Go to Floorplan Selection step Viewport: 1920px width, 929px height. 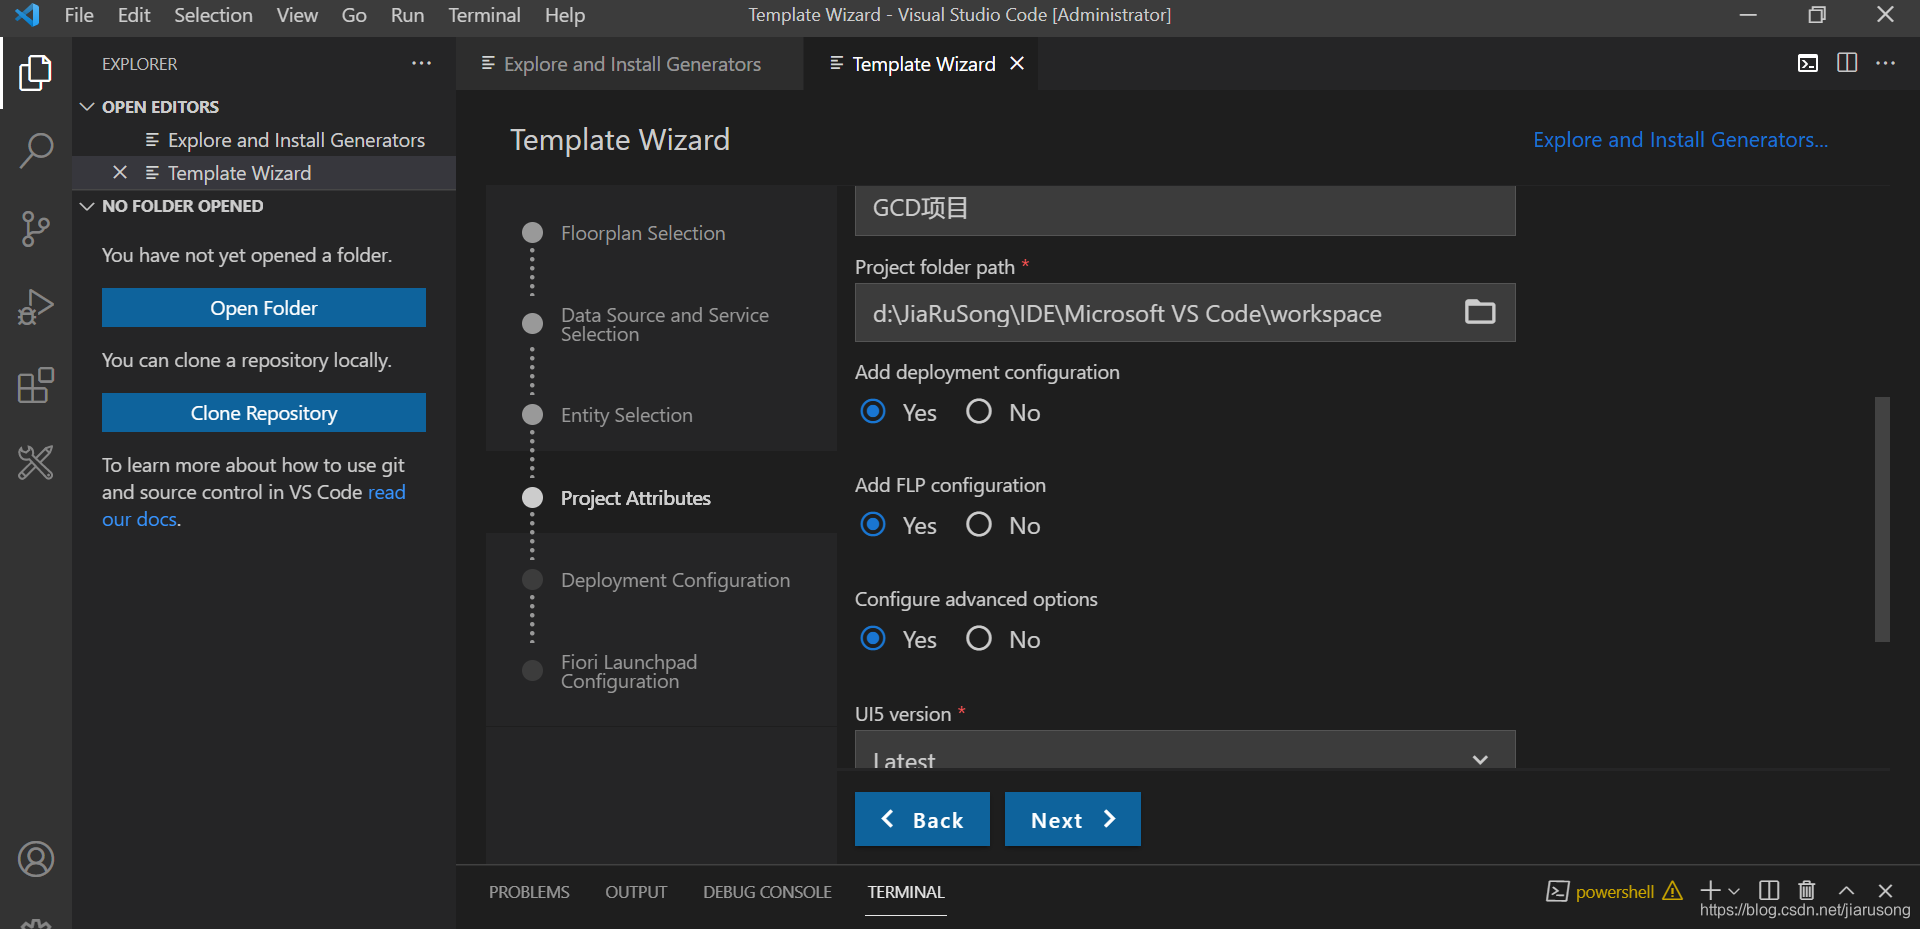click(x=643, y=233)
